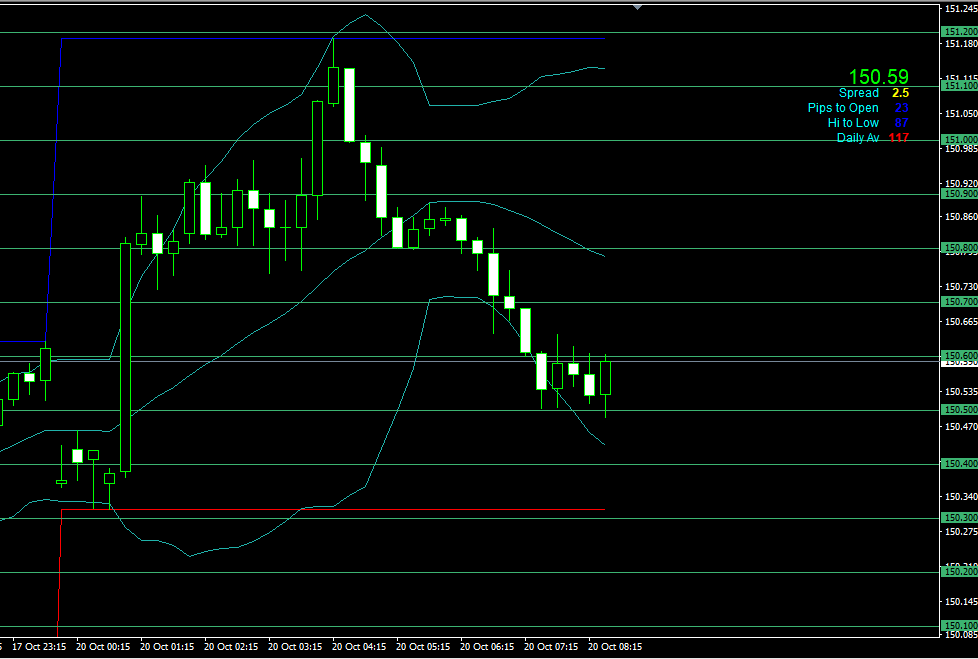Click the 150.920 price scale value
Screen dimensions: 978x659
[x=960, y=184]
